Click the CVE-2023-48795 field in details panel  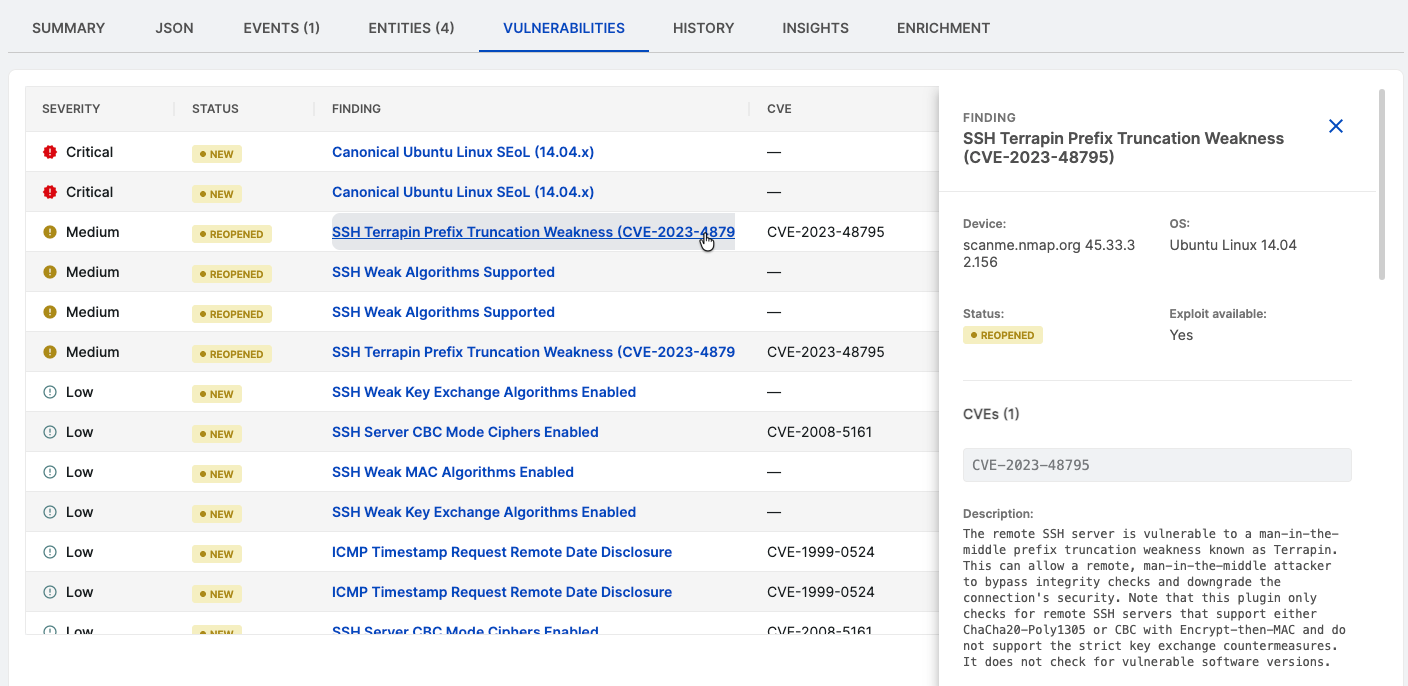[x=1157, y=465]
